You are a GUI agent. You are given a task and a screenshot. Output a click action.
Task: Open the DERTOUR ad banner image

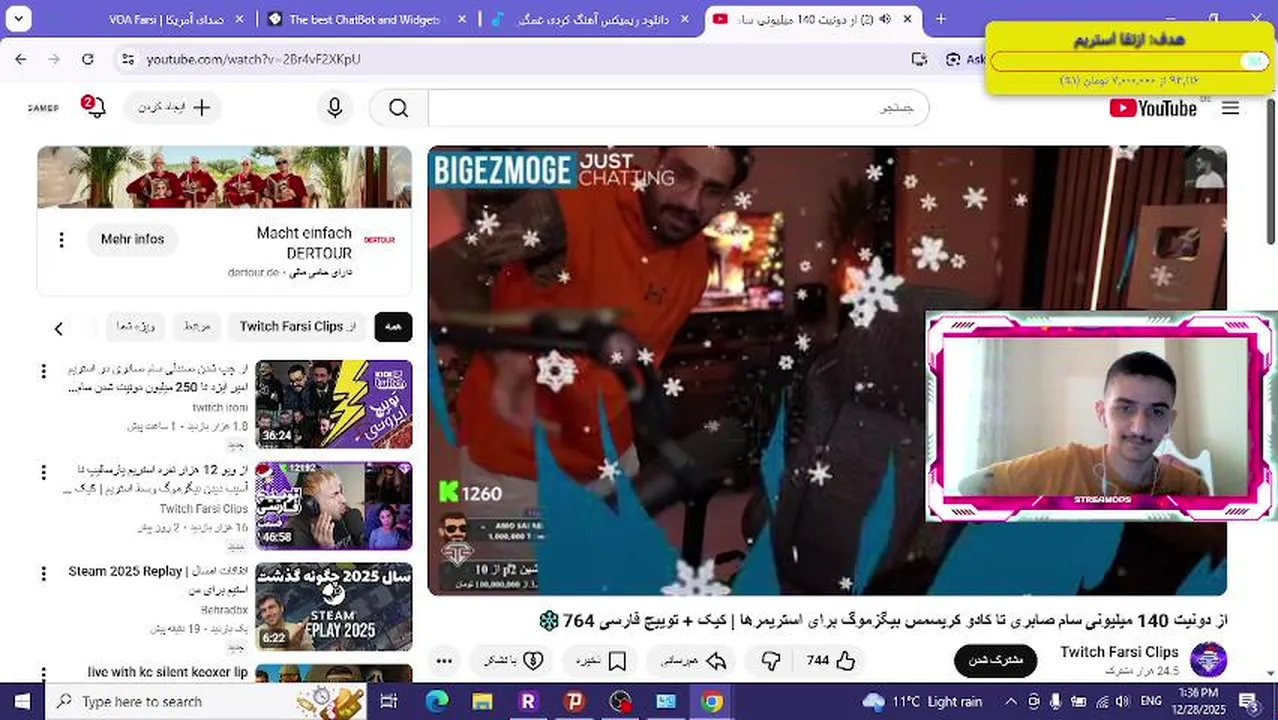[224, 177]
